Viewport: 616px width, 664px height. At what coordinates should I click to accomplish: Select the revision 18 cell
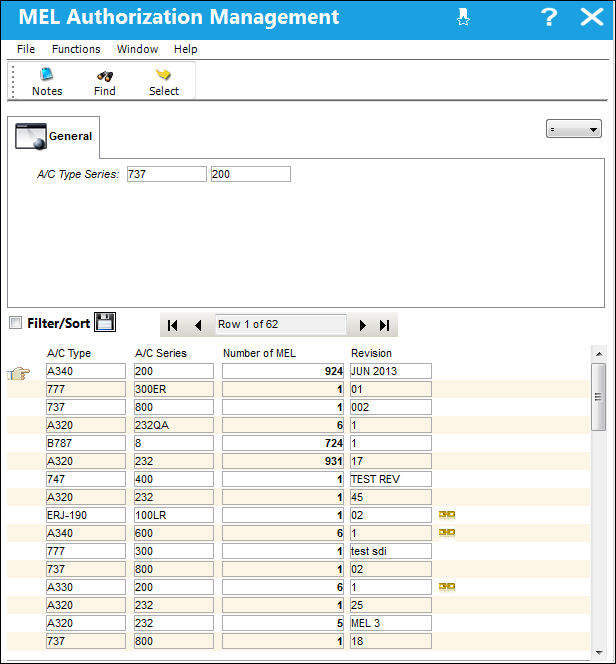(391, 641)
